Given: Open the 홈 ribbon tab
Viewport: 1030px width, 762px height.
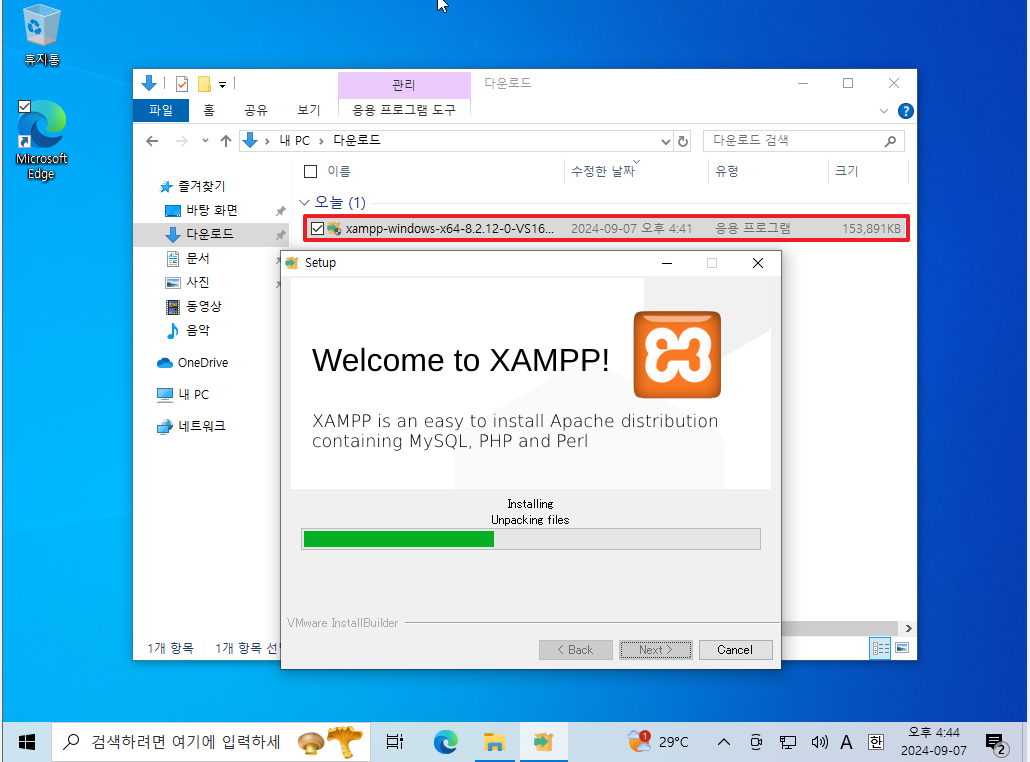Looking at the screenshot, I should (x=209, y=110).
